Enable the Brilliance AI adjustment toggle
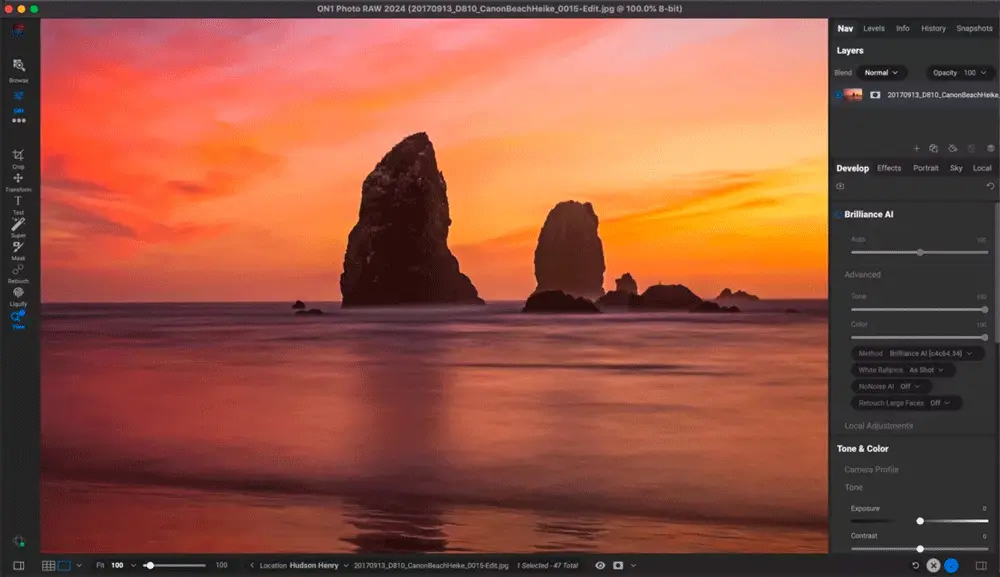Viewport: 1000px width, 577px height. tap(837, 214)
